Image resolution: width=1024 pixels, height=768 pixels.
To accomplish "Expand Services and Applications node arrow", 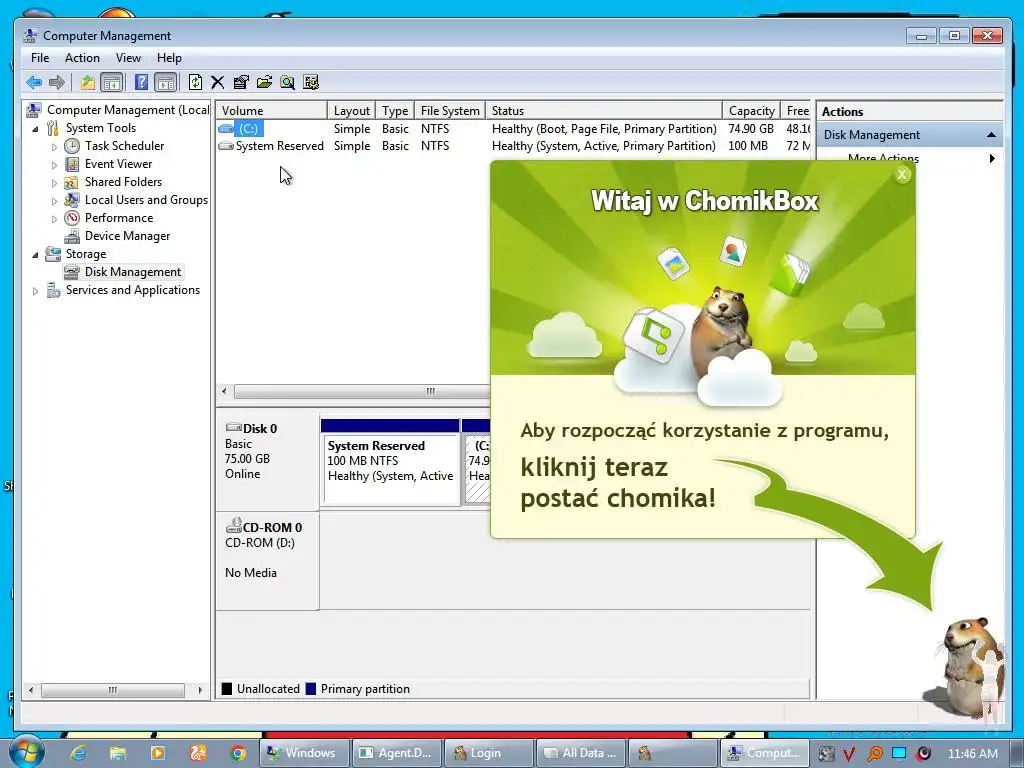I will click(35, 291).
